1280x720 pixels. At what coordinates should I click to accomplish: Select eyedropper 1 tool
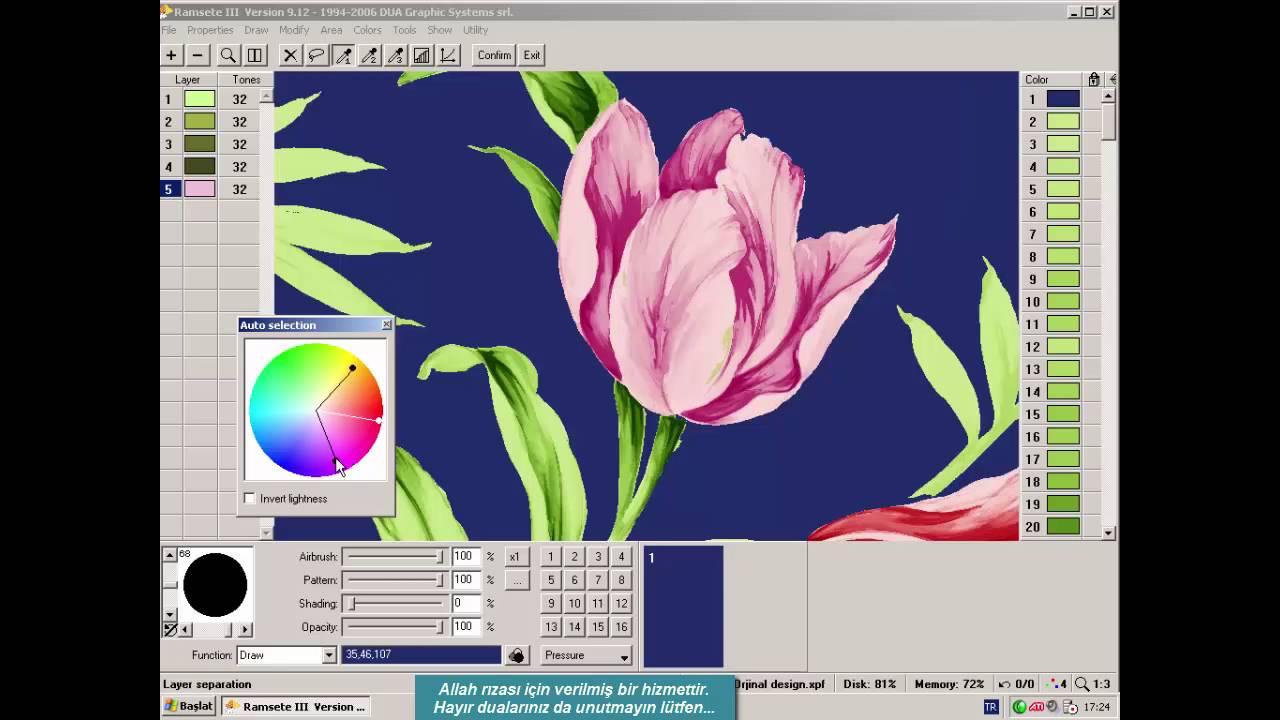click(x=343, y=56)
